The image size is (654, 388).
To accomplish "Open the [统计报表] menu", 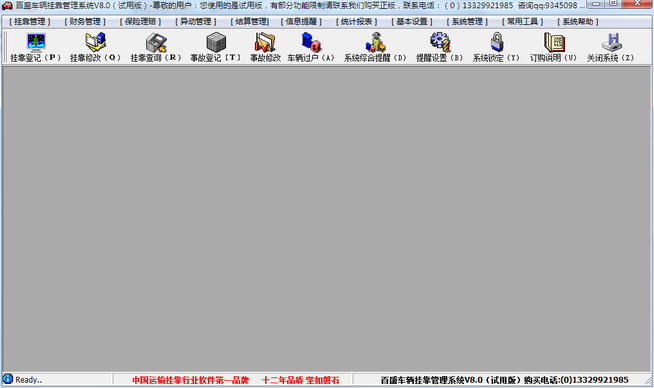I will [356, 22].
